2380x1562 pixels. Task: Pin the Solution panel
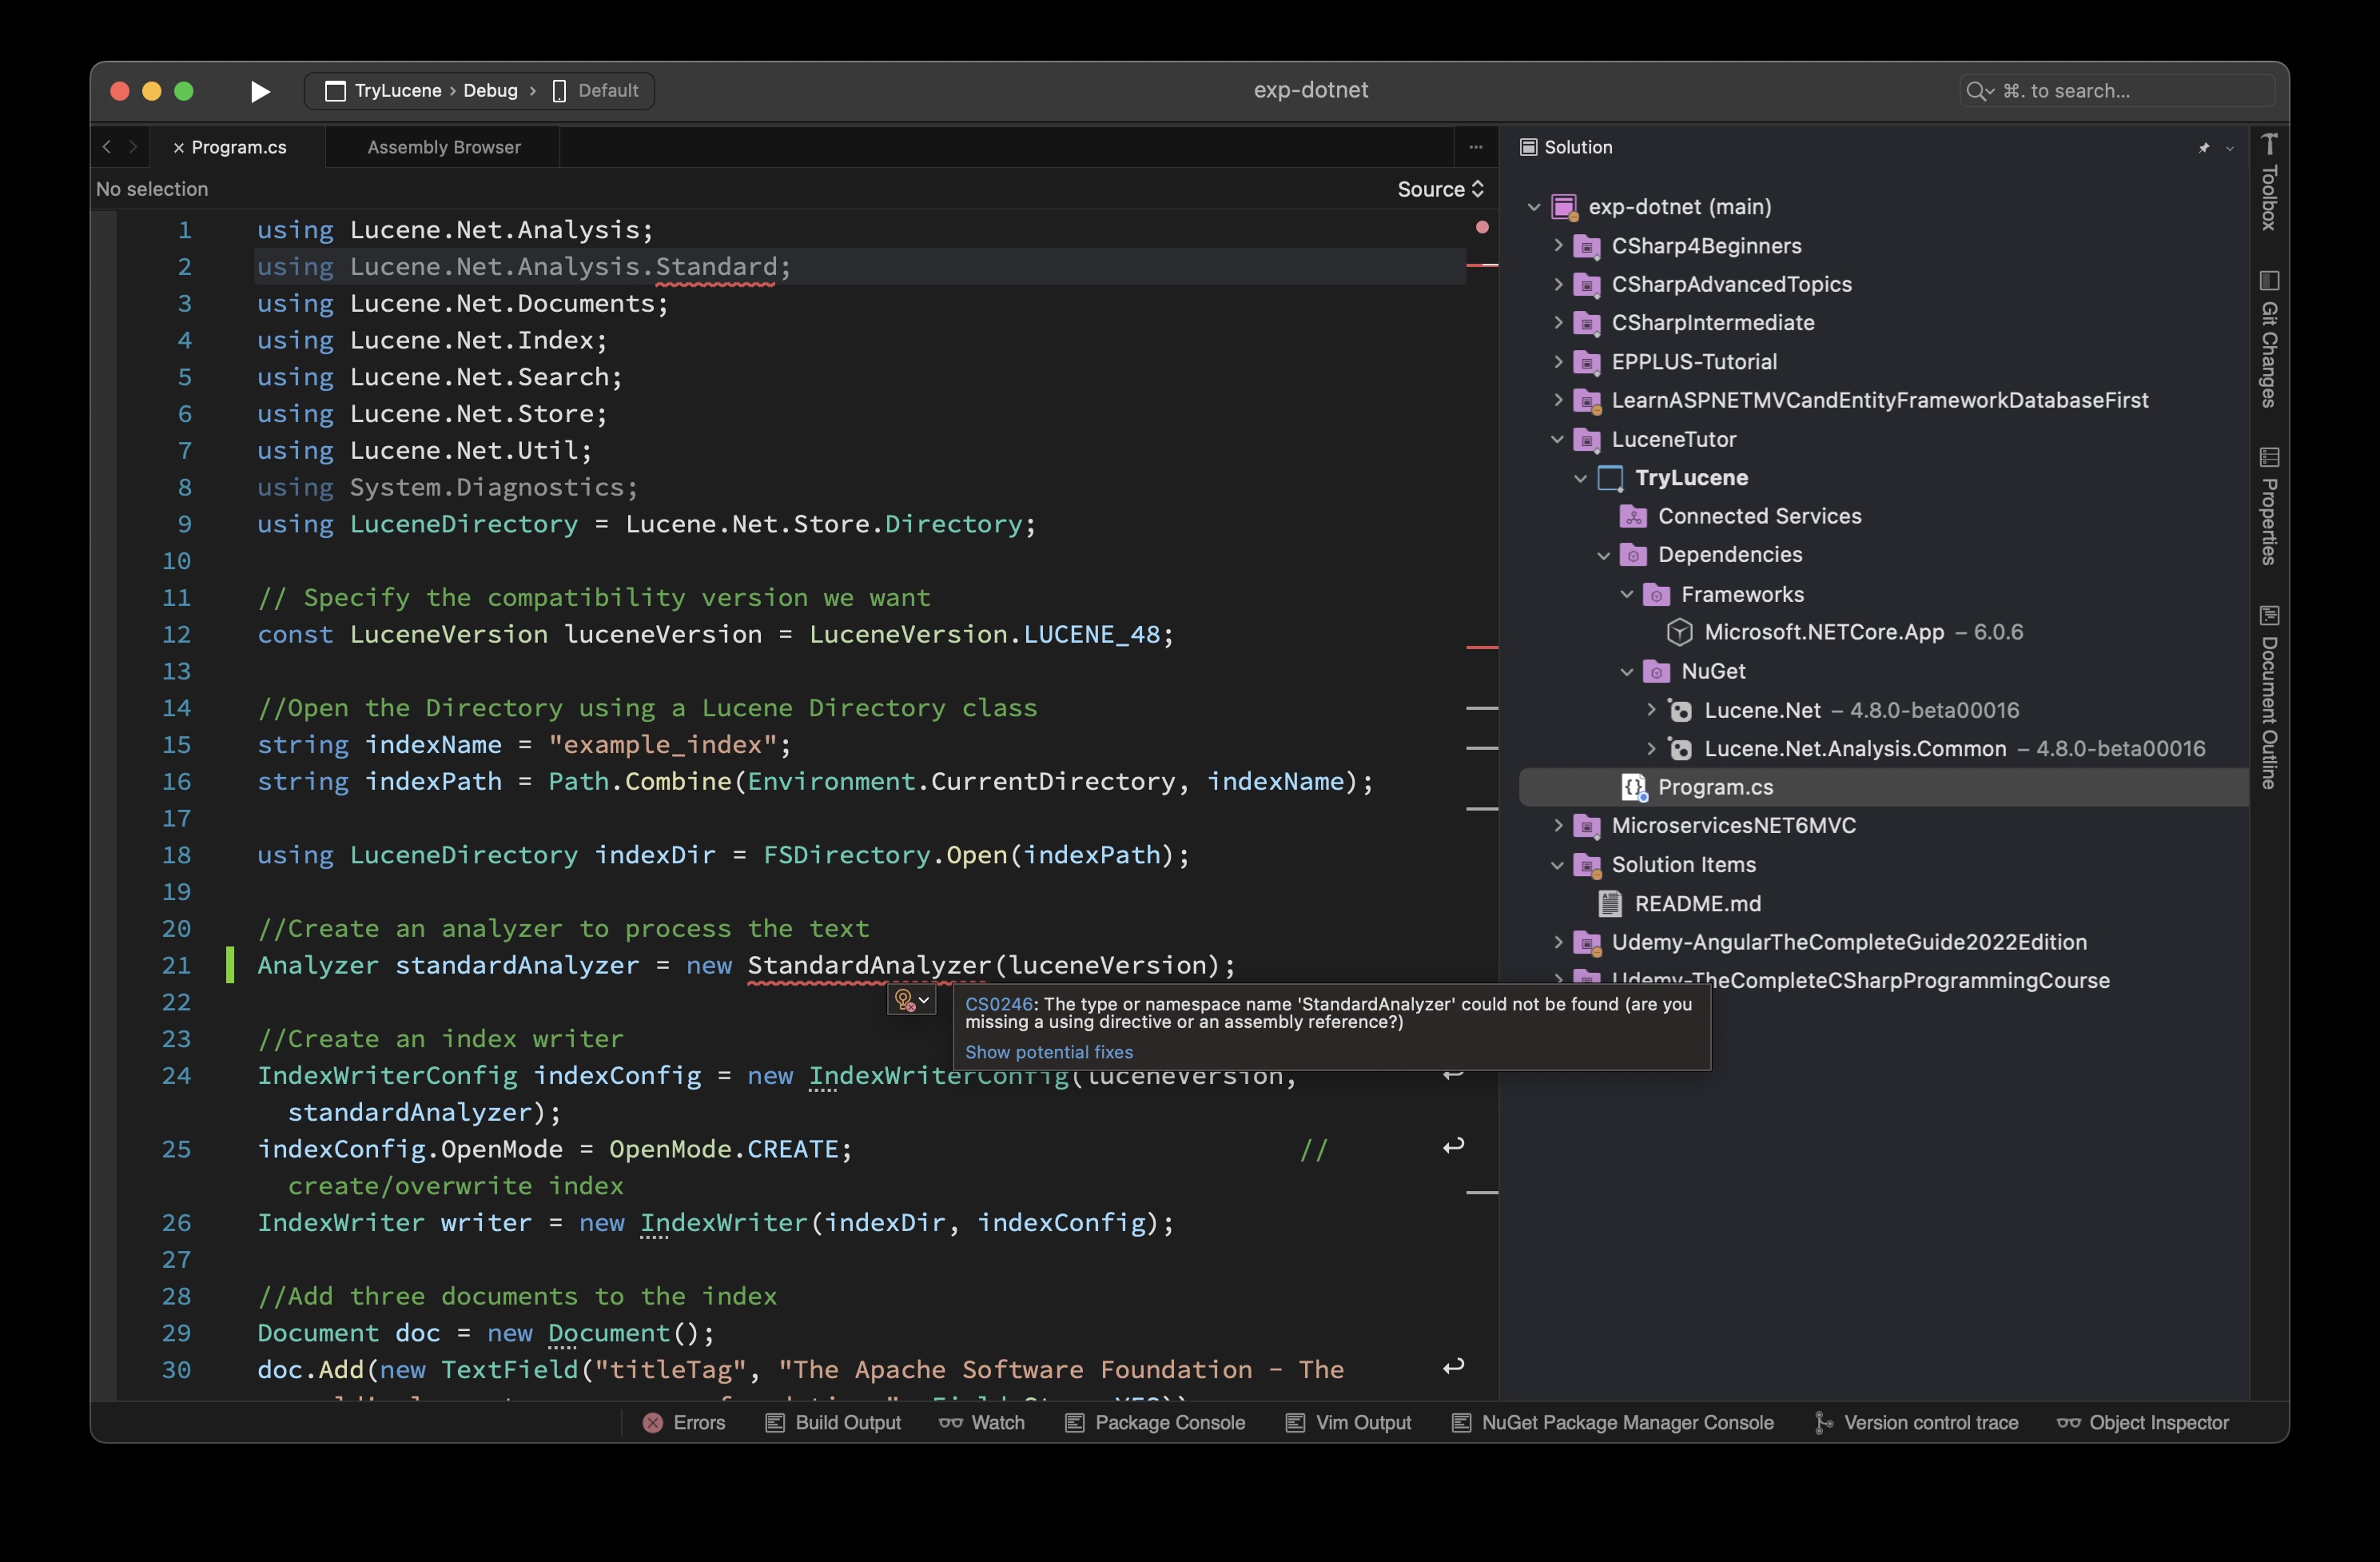[2204, 148]
